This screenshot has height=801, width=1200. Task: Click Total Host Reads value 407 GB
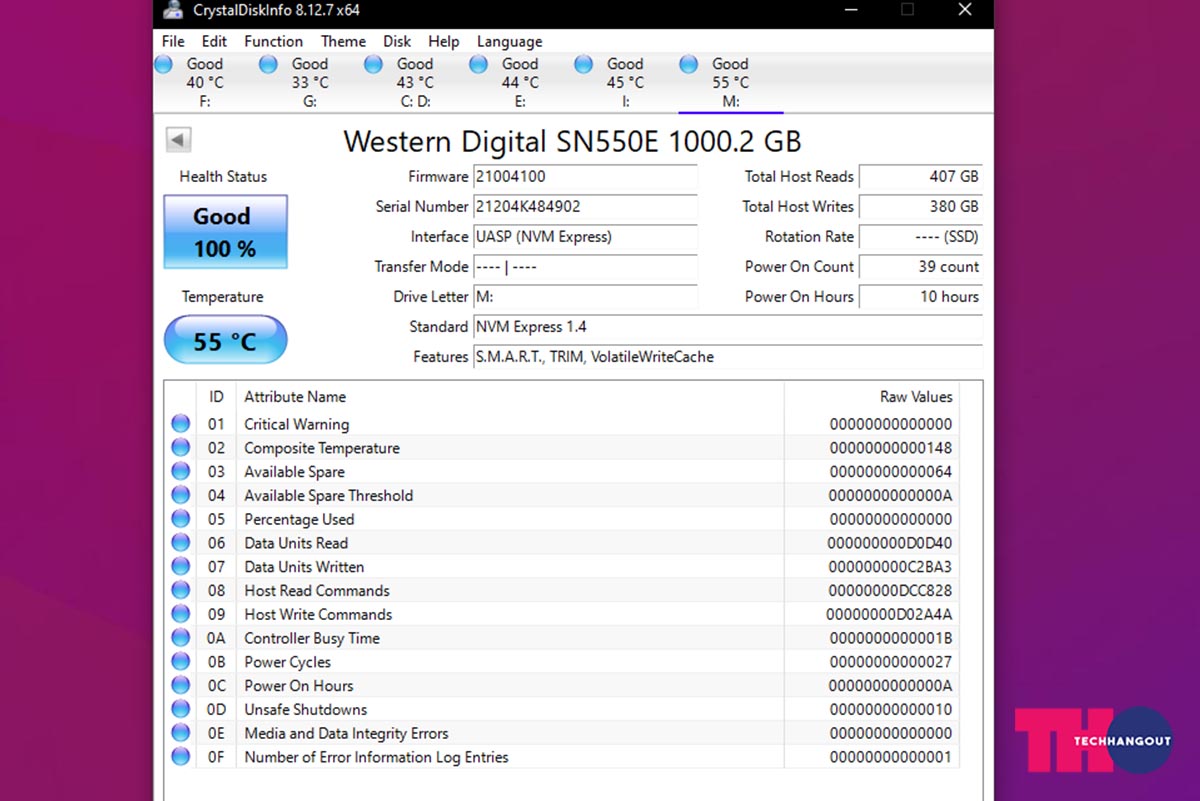921,177
